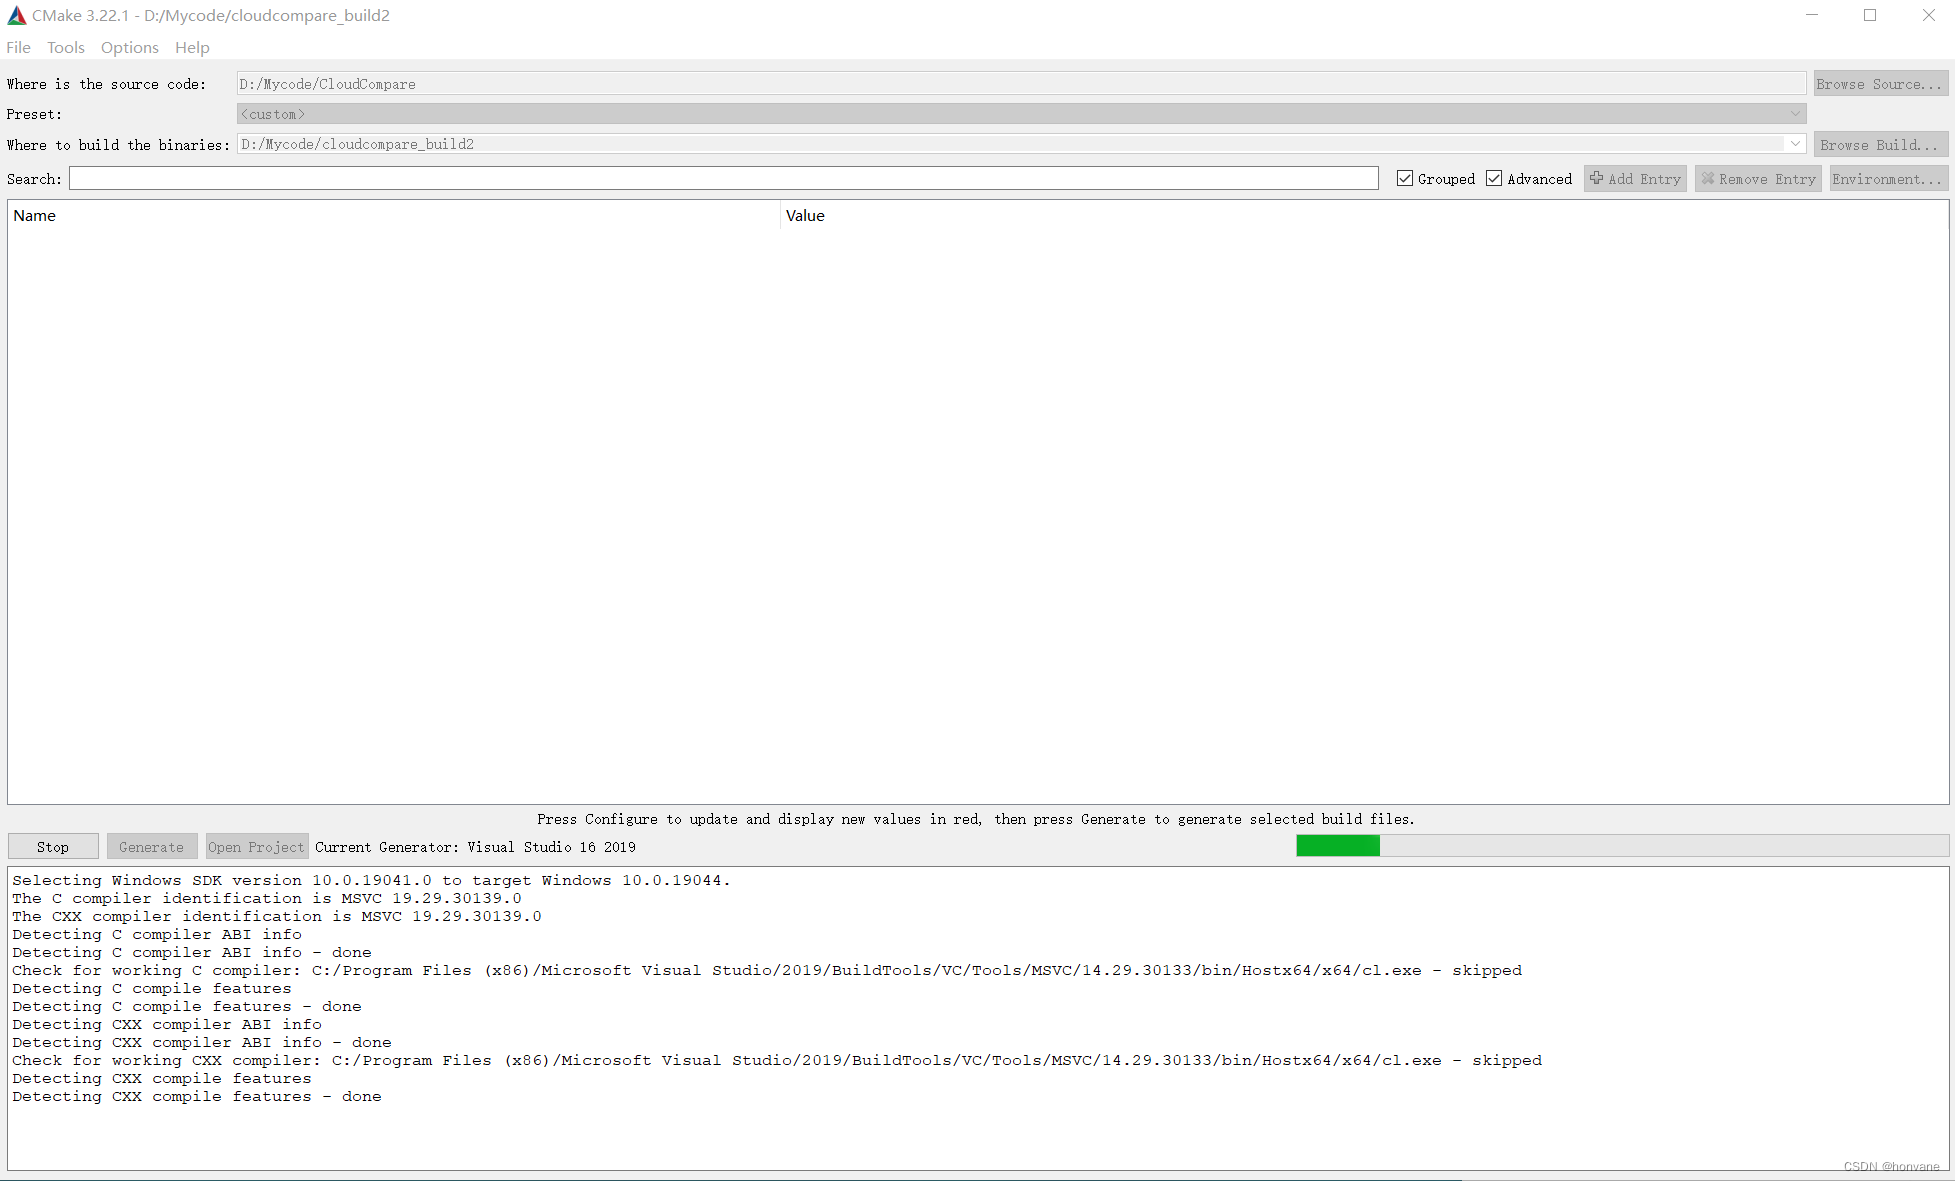The width and height of the screenshot is (1955, 1181).
Task: Open the Tools menu
Action: (65, 47)
